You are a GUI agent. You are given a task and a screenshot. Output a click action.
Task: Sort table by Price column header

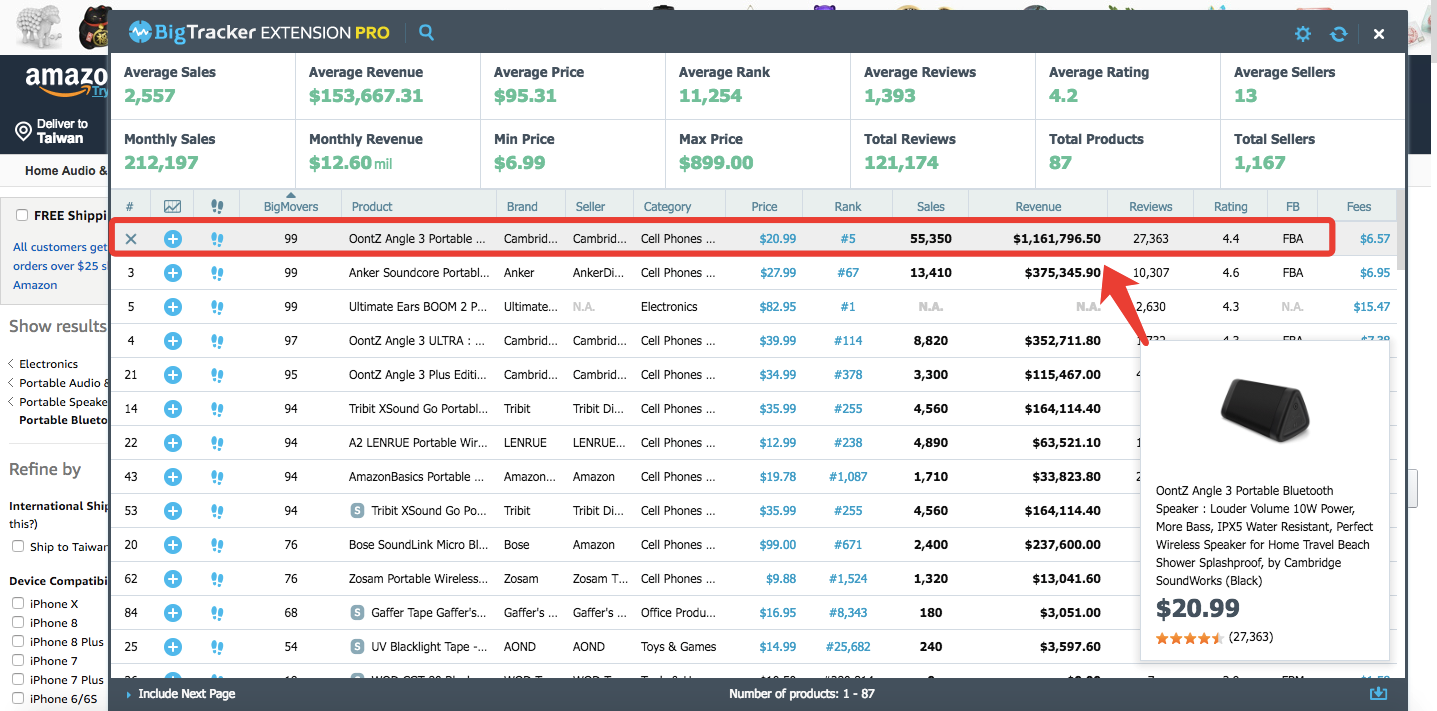click(x=764, y=207)
